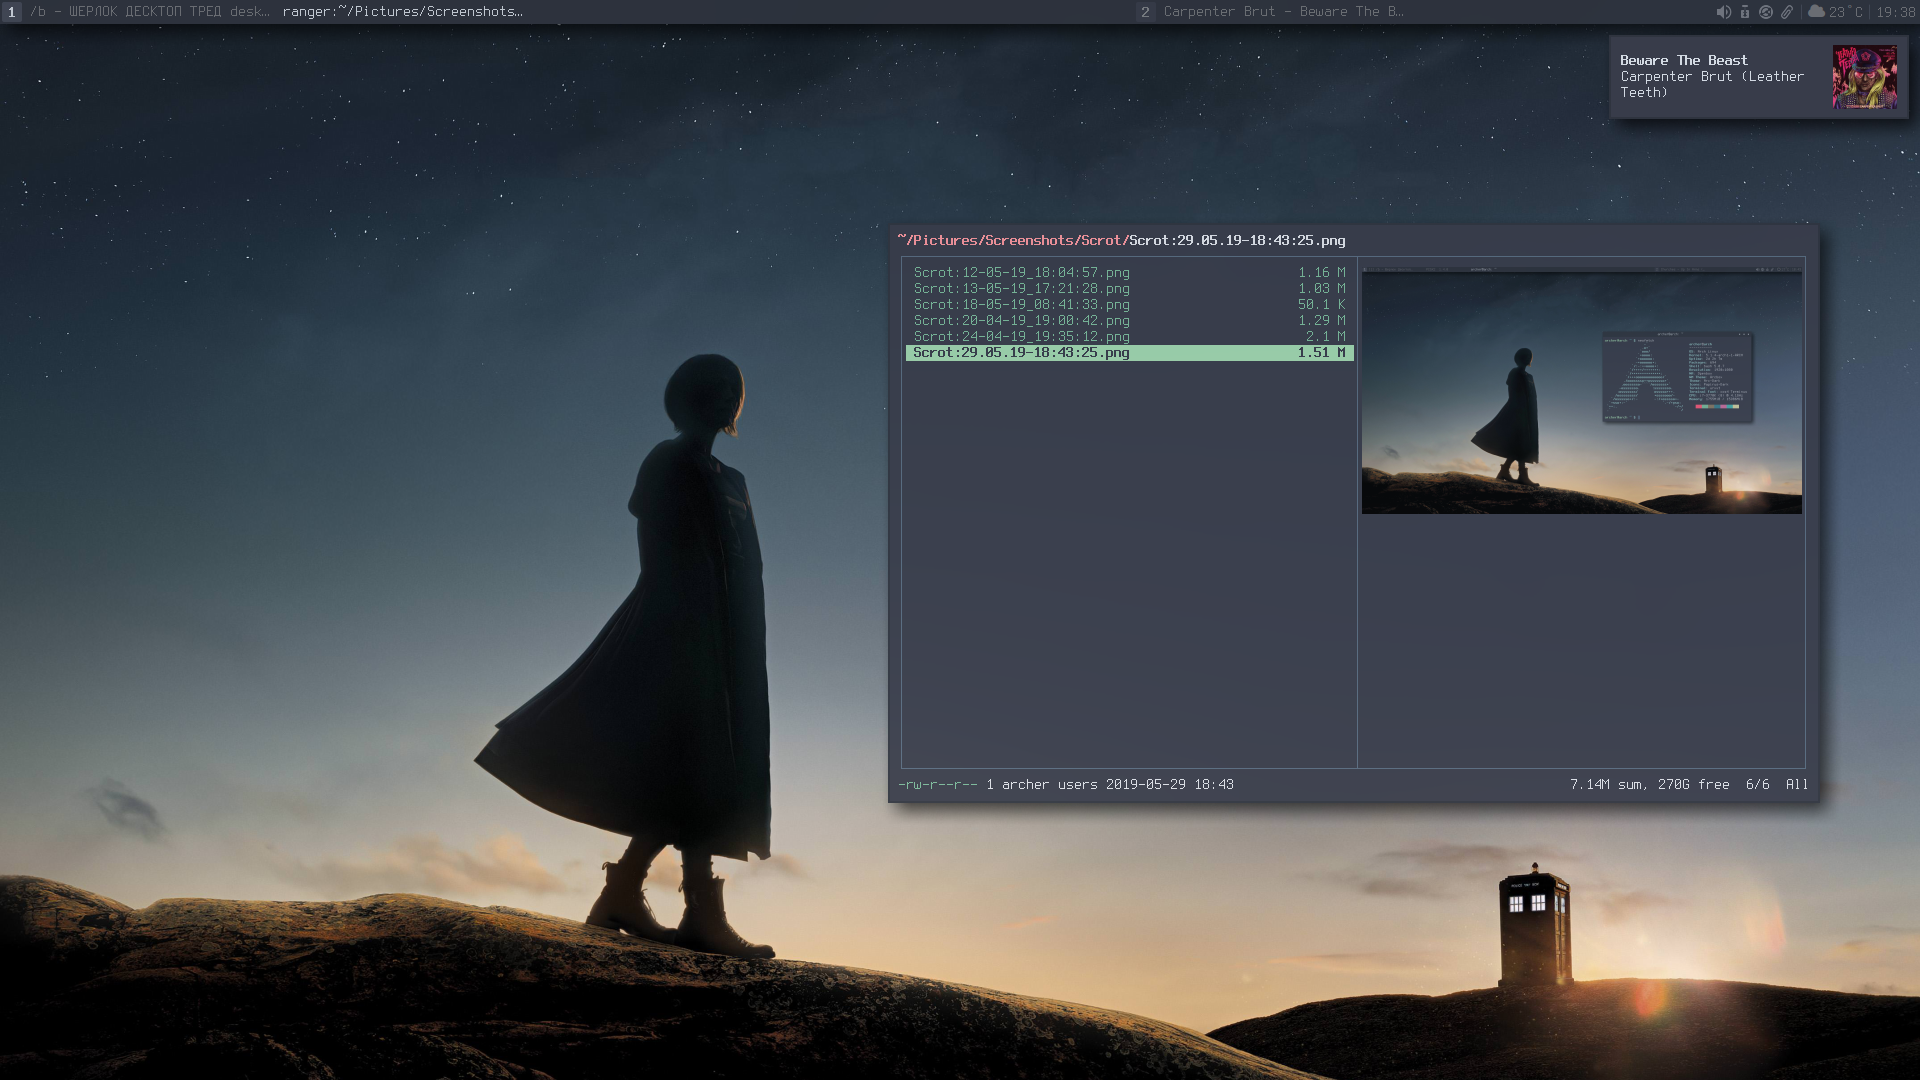
Task: Click the volume speaker icon in top bar
Action: pos(1723,12)
